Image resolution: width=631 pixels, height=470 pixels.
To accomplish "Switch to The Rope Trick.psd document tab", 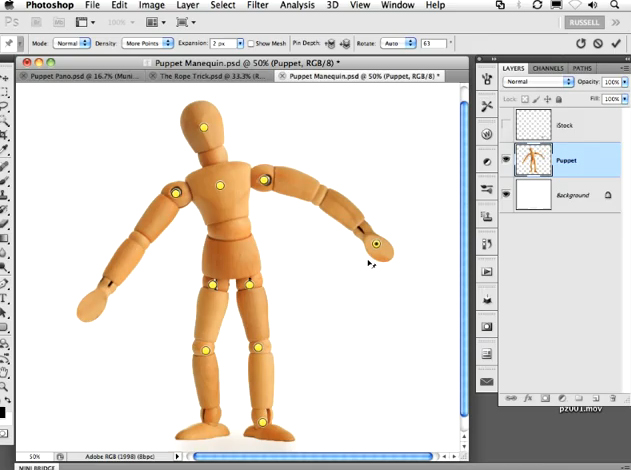I will (209, 75).
